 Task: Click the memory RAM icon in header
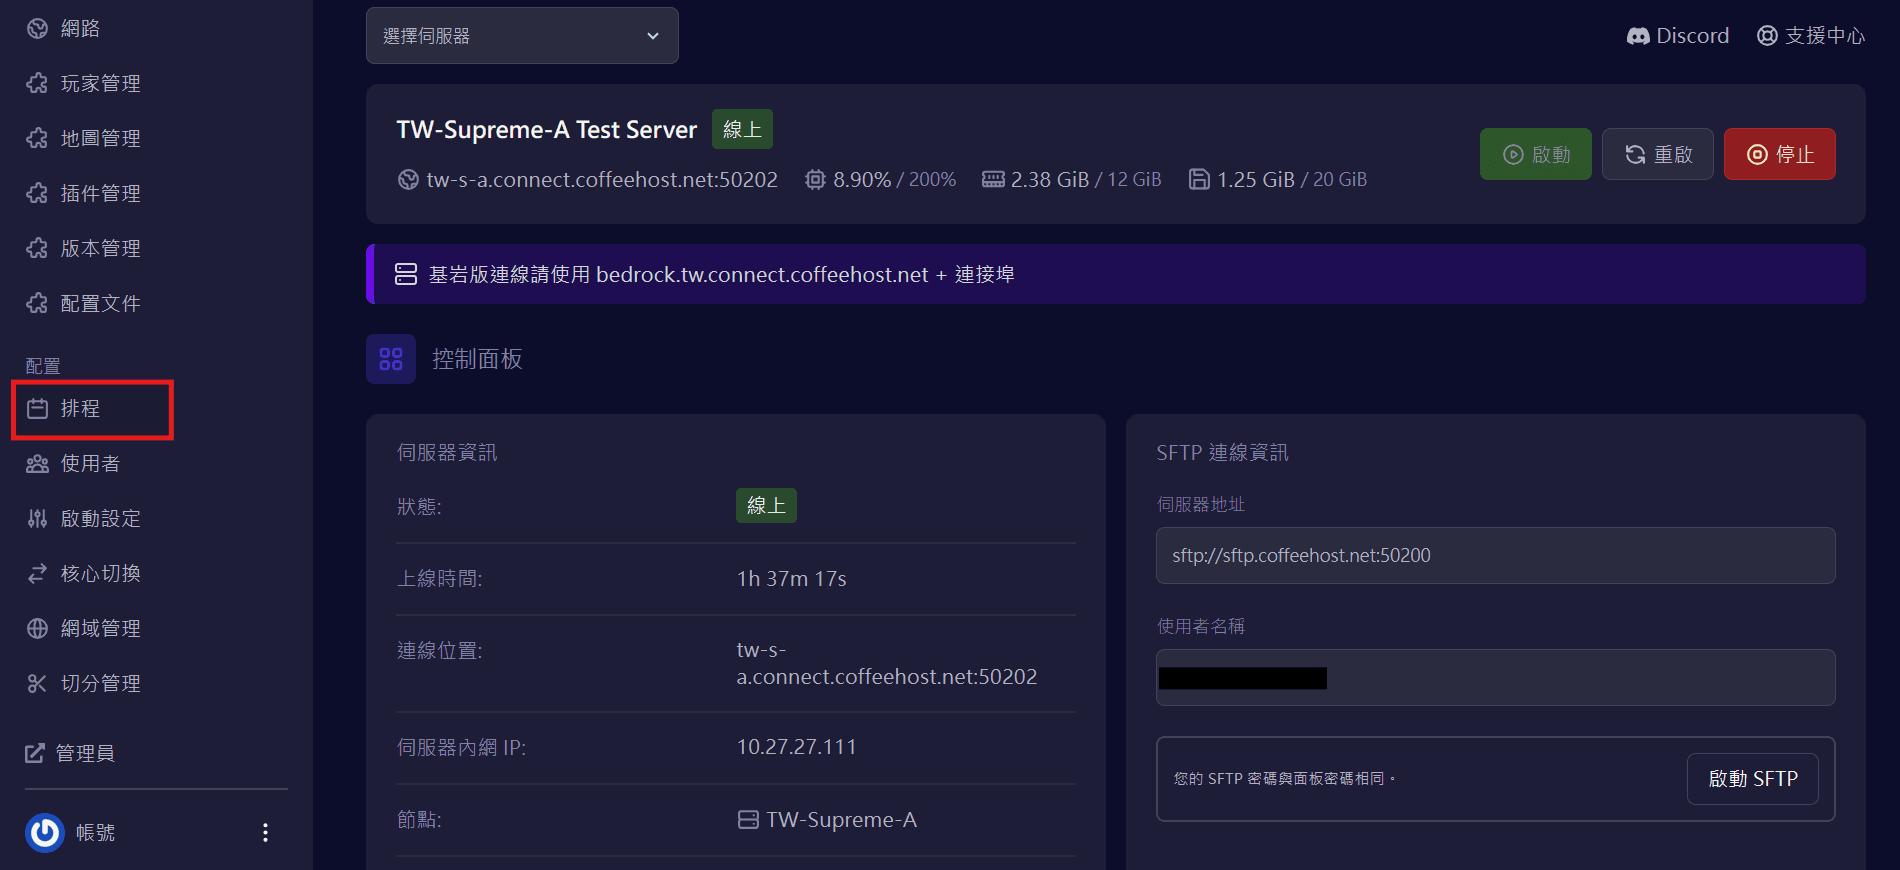coord(993,180)
